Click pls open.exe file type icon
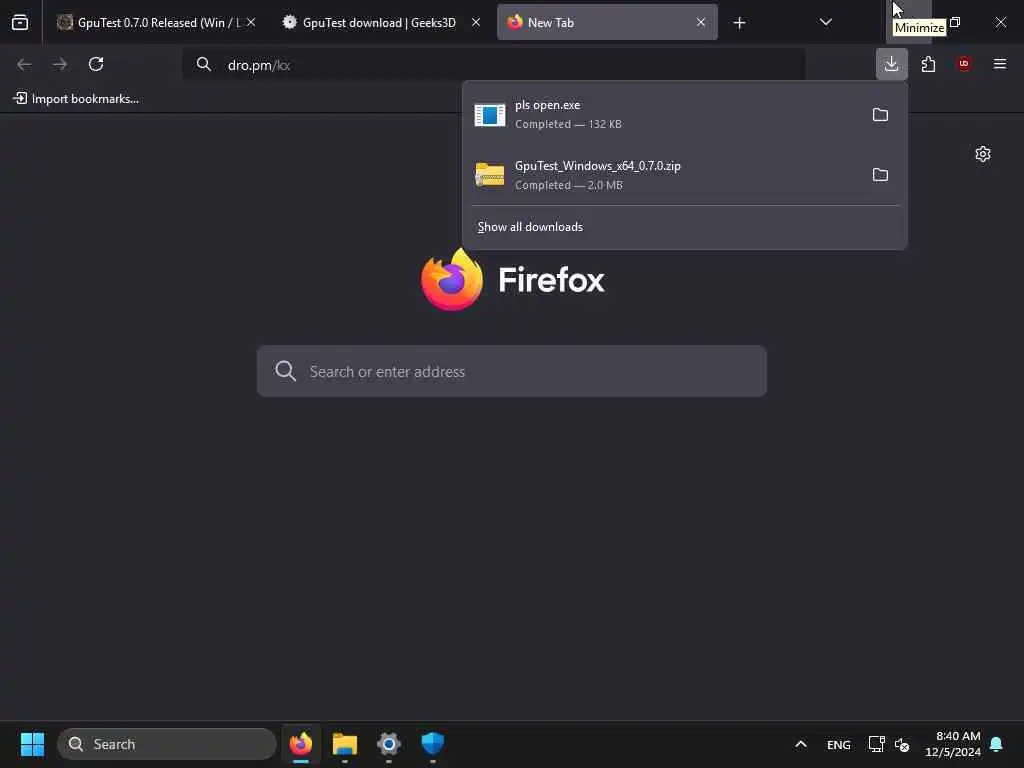 [490, 115]
